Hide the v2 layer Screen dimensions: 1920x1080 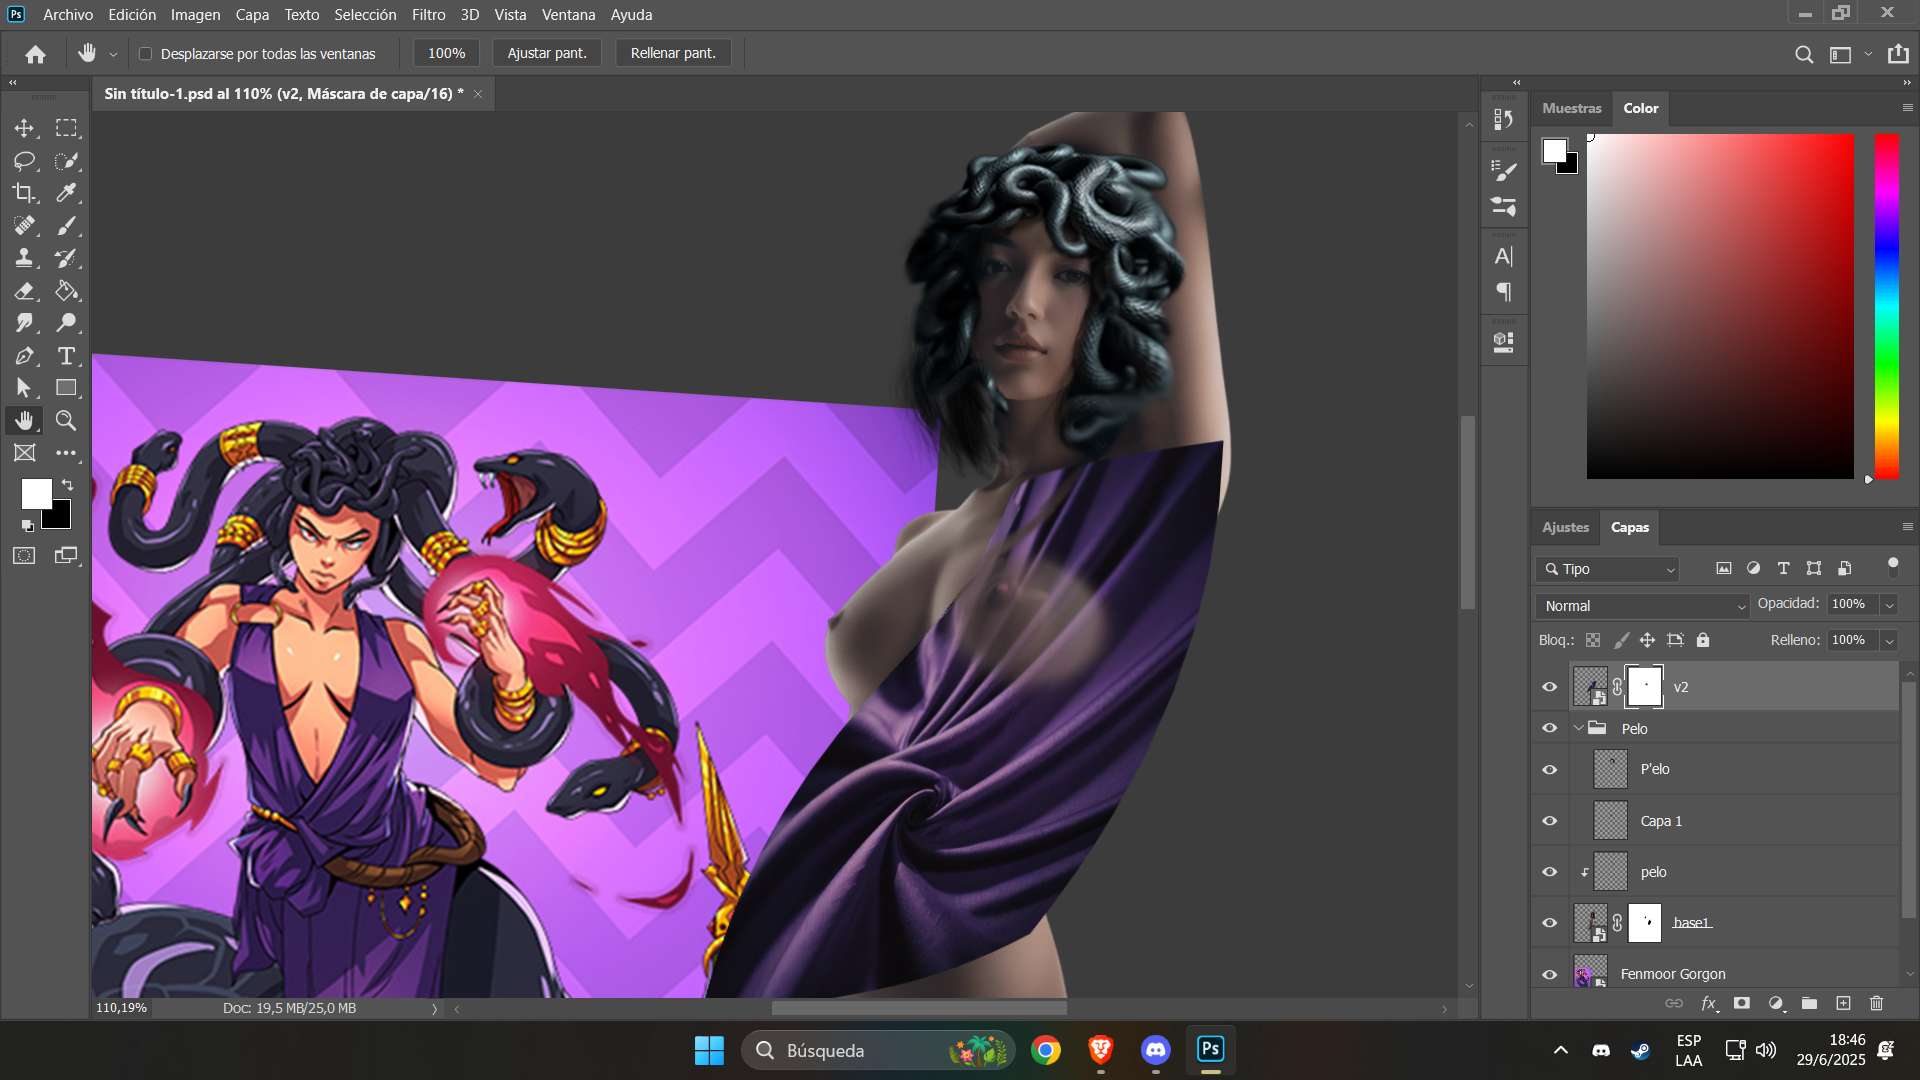pos(1550,687)
